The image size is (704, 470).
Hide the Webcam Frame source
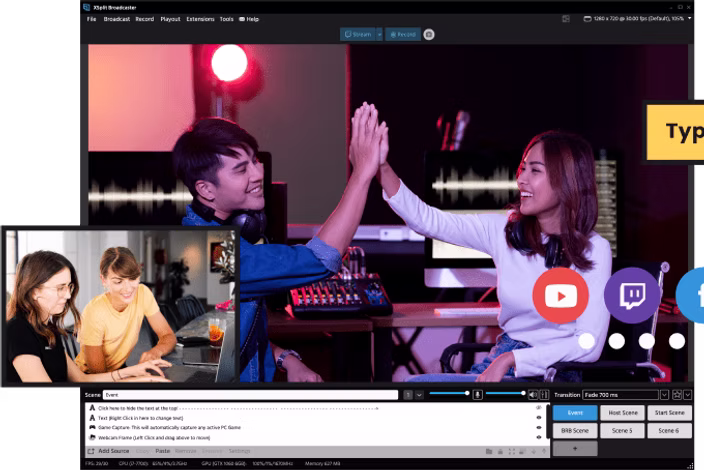tap(539, 437)
